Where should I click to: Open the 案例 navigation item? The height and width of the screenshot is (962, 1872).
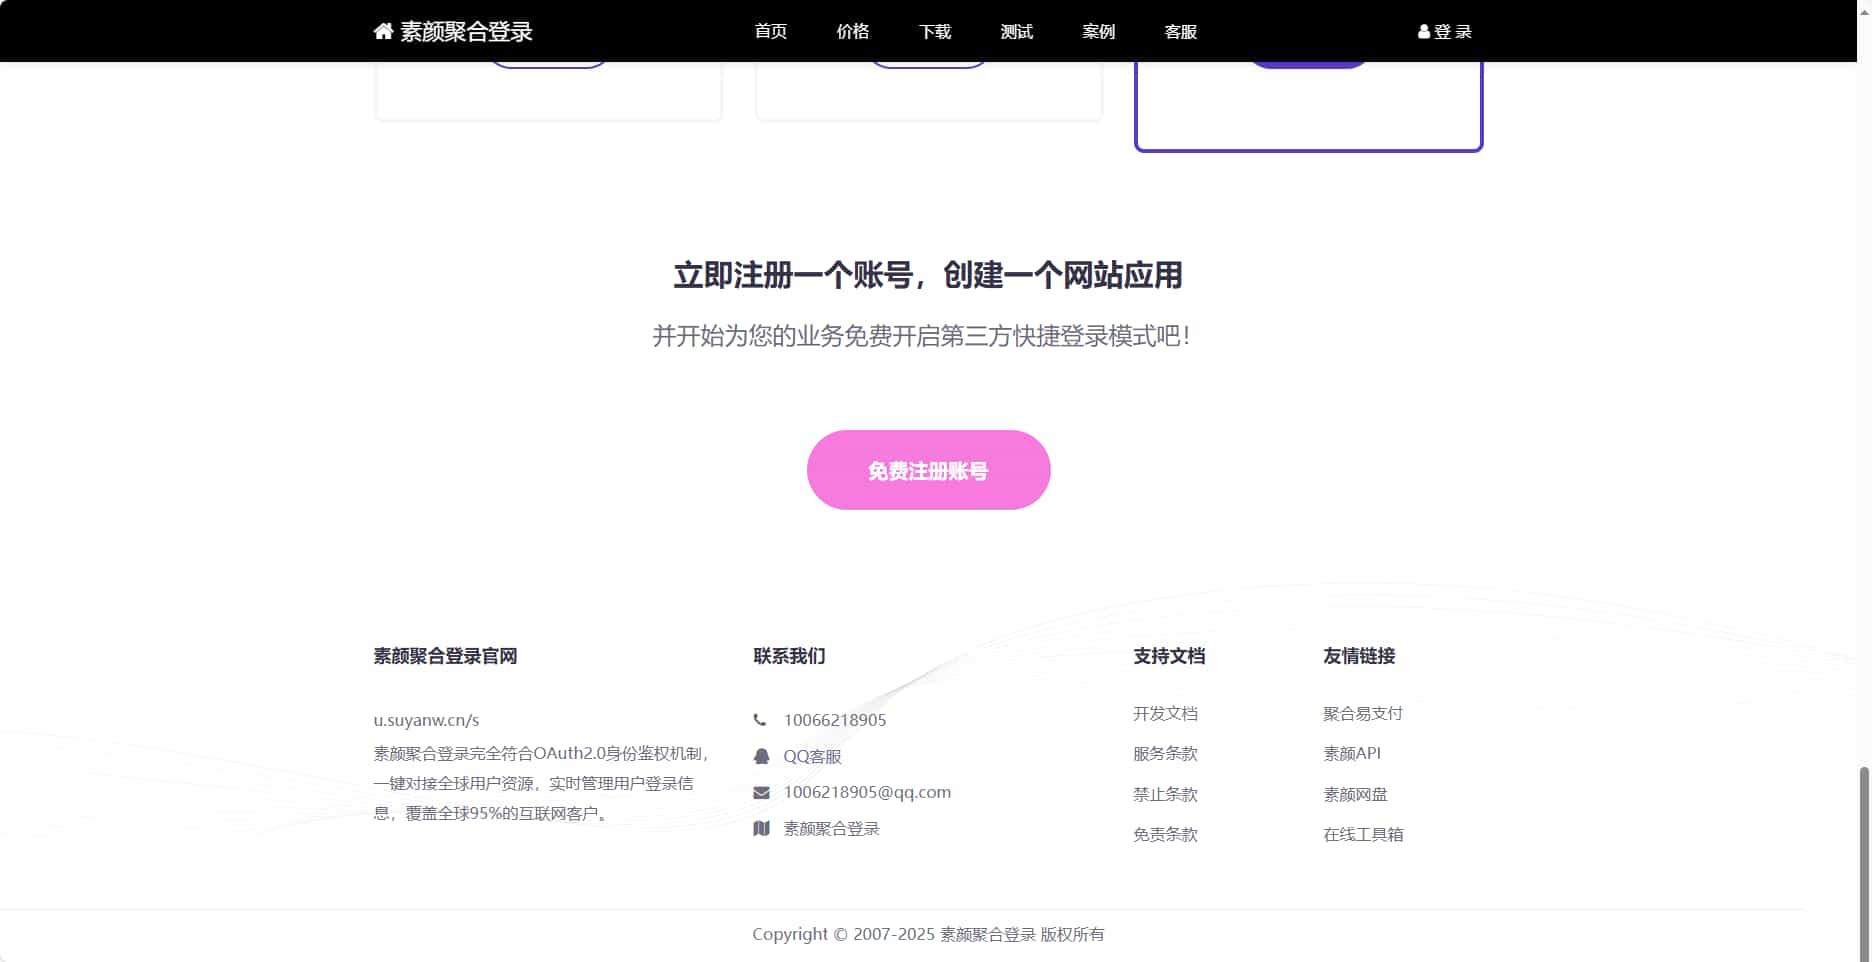[1099, 32]
